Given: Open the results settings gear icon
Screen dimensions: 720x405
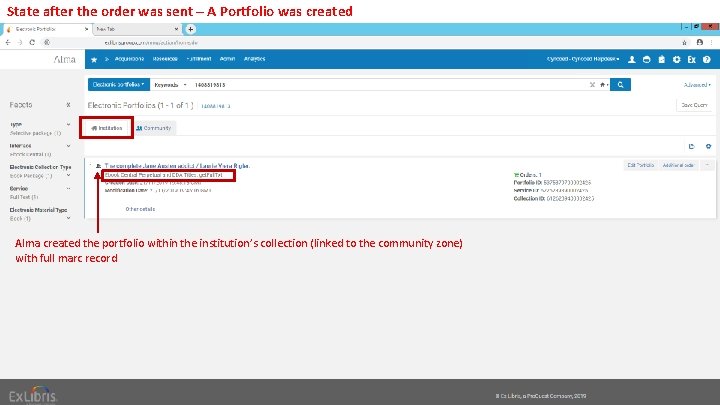Looking at the screenshot, I should pyautogui.click(x=708, y=146).
